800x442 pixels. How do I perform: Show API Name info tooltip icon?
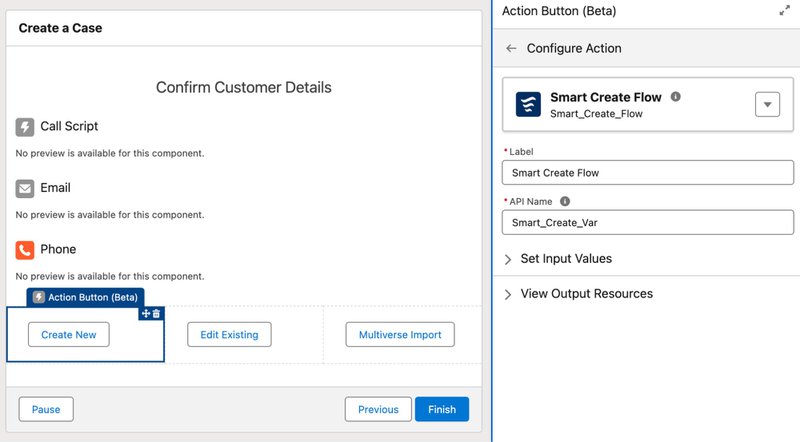(x=565, y=201)
